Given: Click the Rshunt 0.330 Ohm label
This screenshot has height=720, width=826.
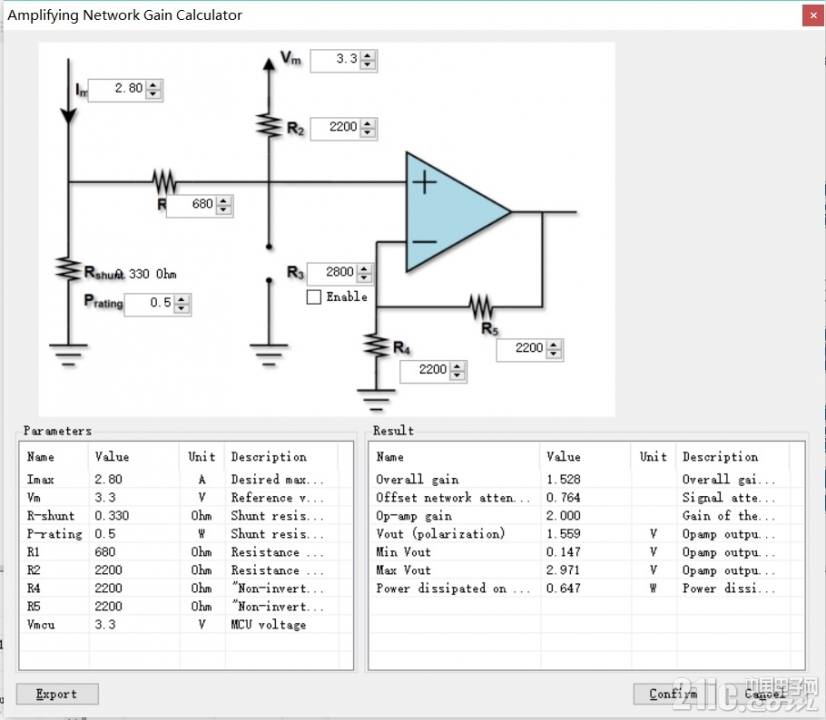Looking at the screenshot, I should coord(130,273).
